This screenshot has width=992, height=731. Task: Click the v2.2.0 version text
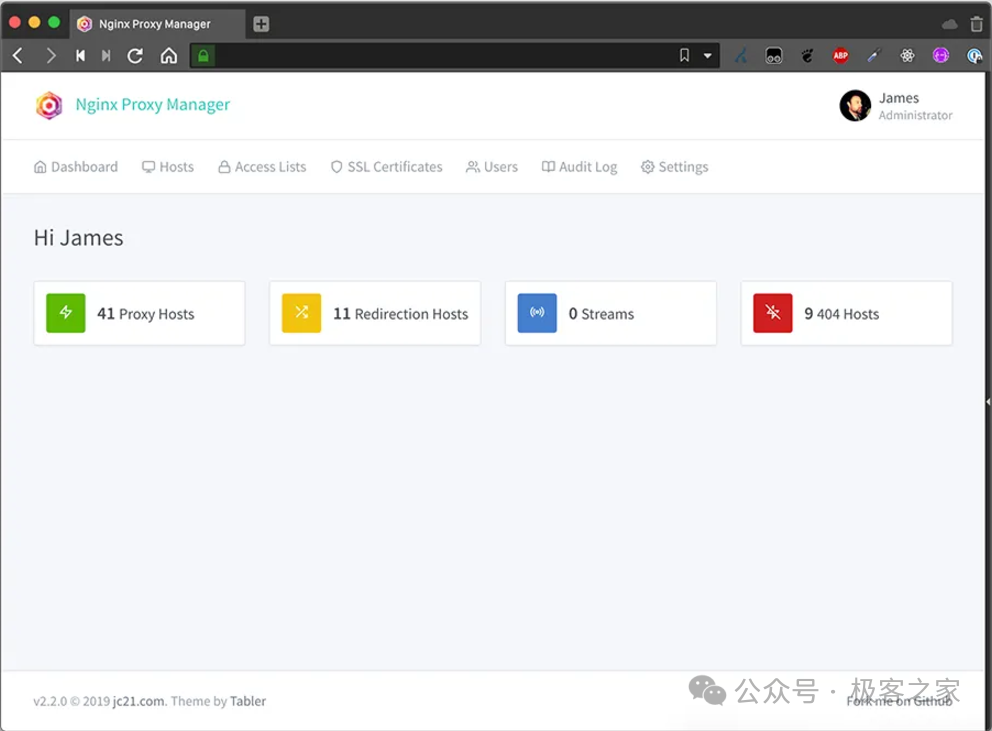(50, 701)
